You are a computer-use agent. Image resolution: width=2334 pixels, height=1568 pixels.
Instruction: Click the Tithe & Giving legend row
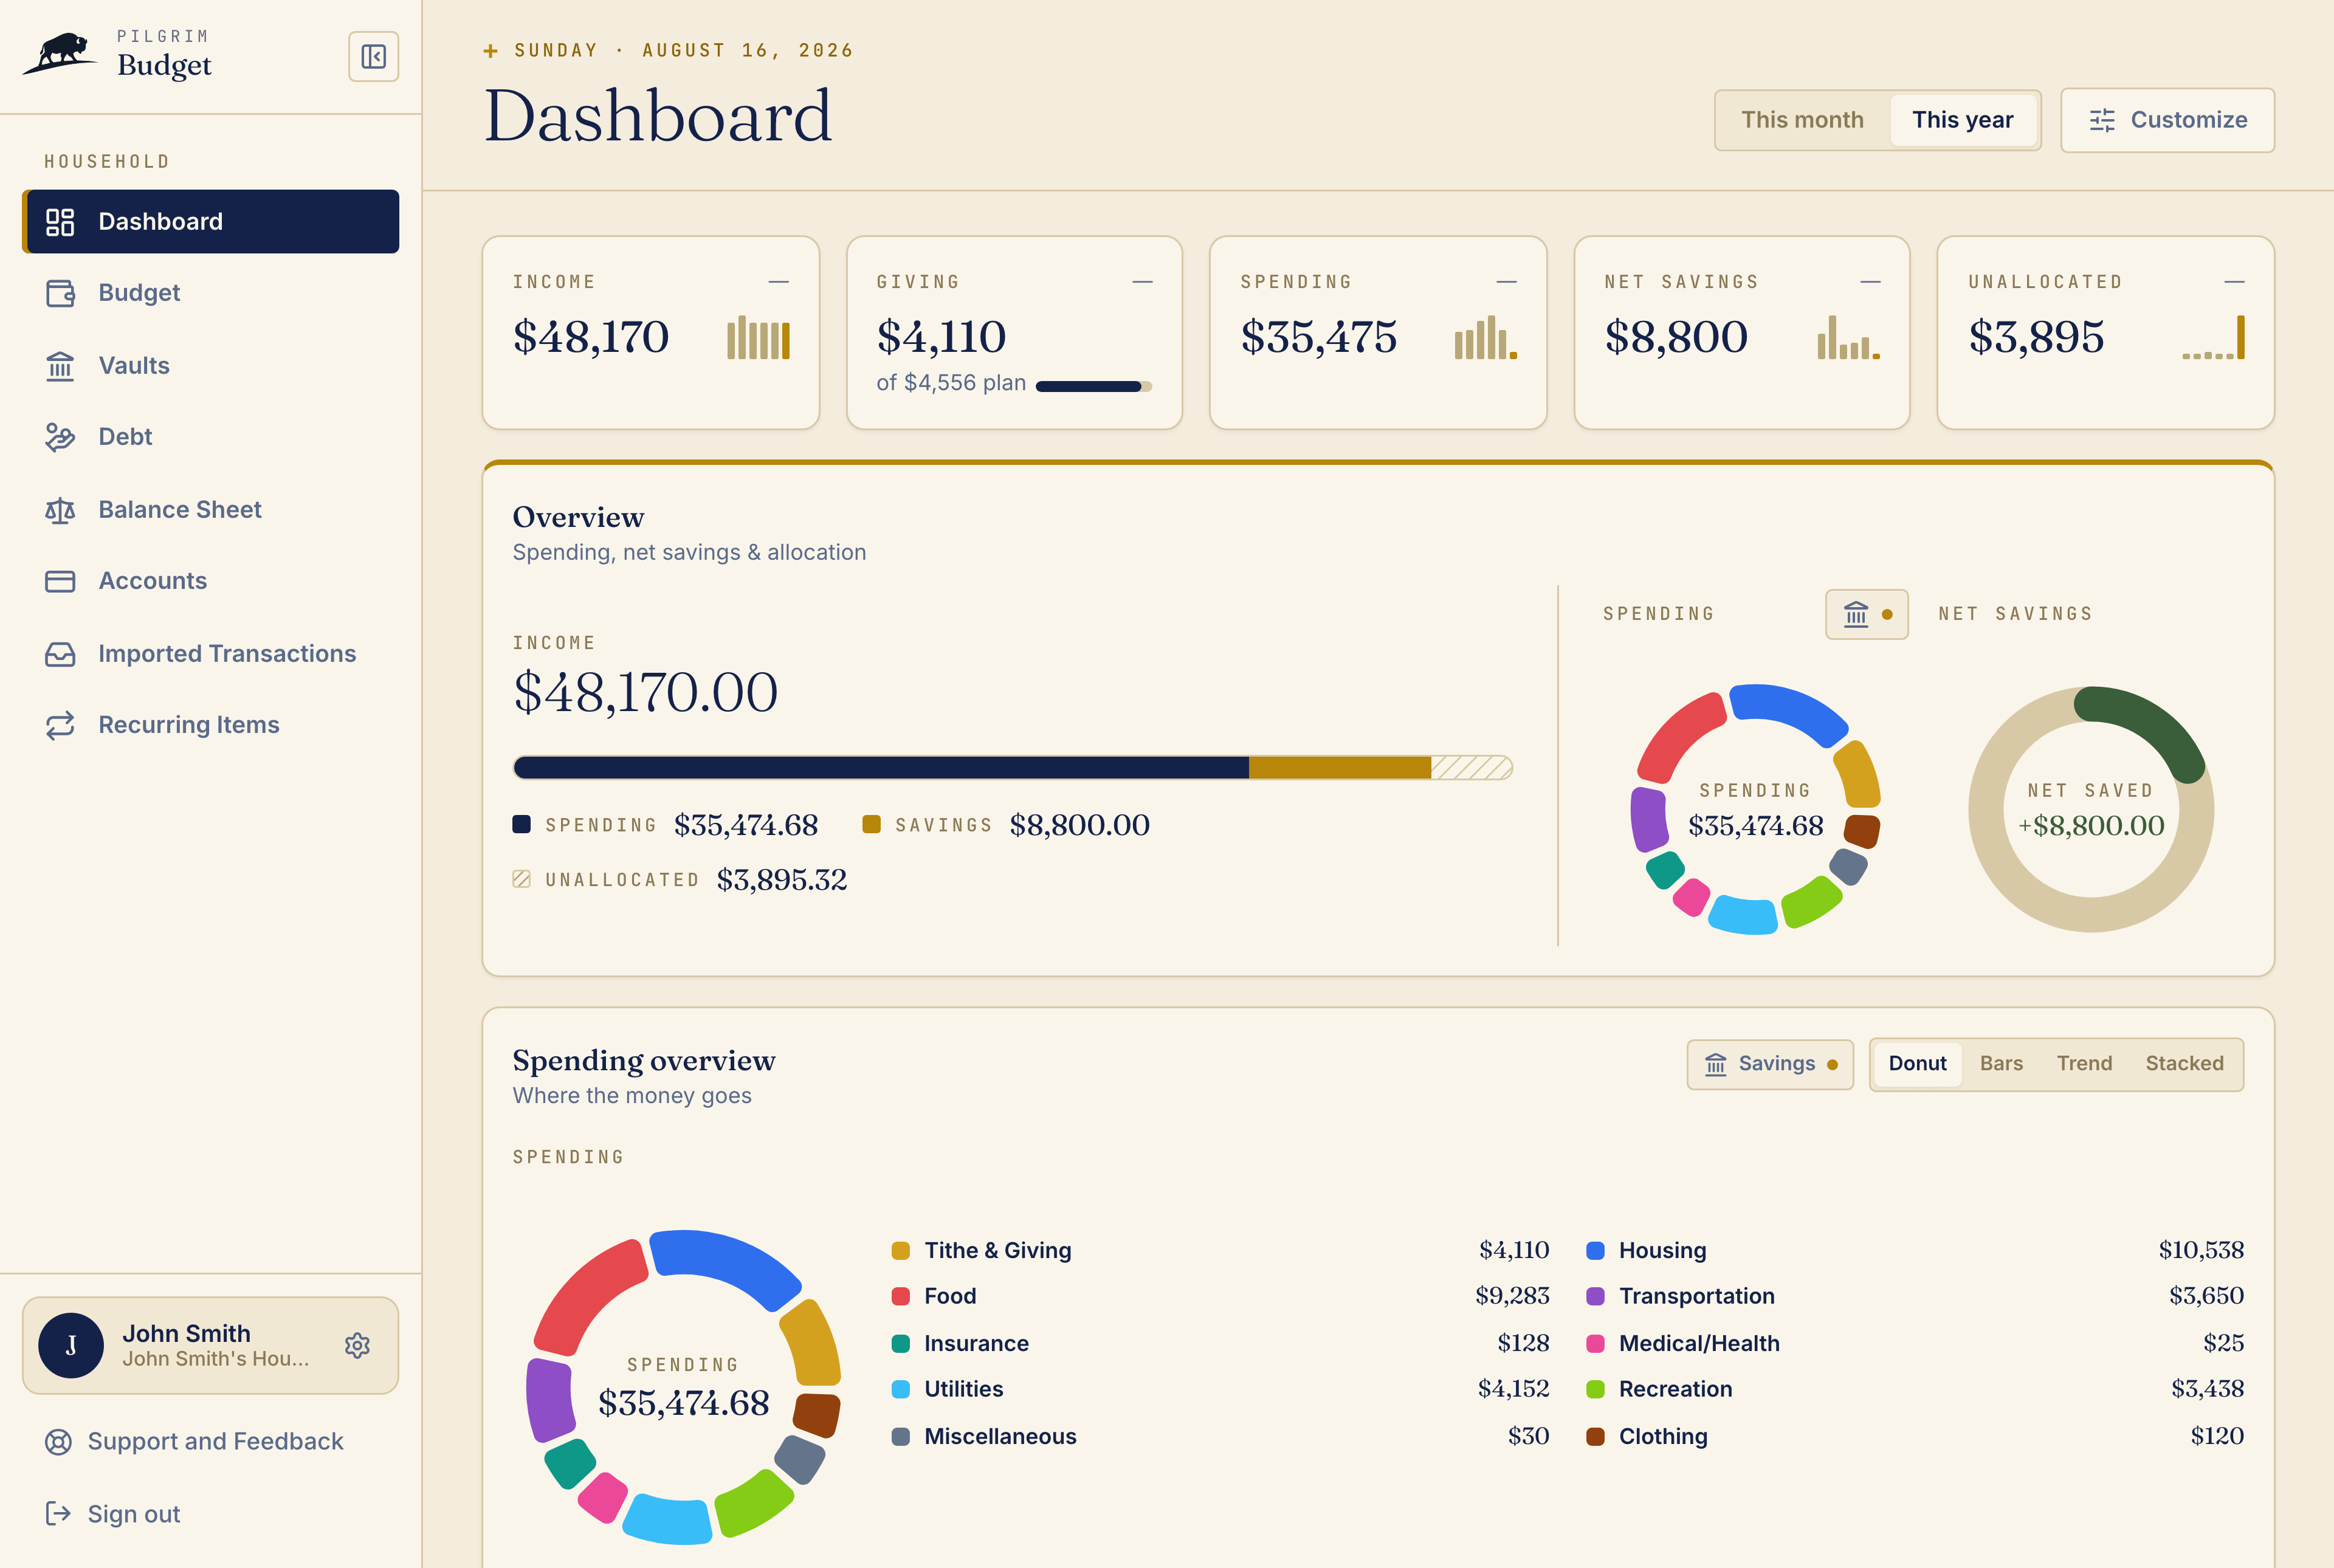coord(1220,1250)
